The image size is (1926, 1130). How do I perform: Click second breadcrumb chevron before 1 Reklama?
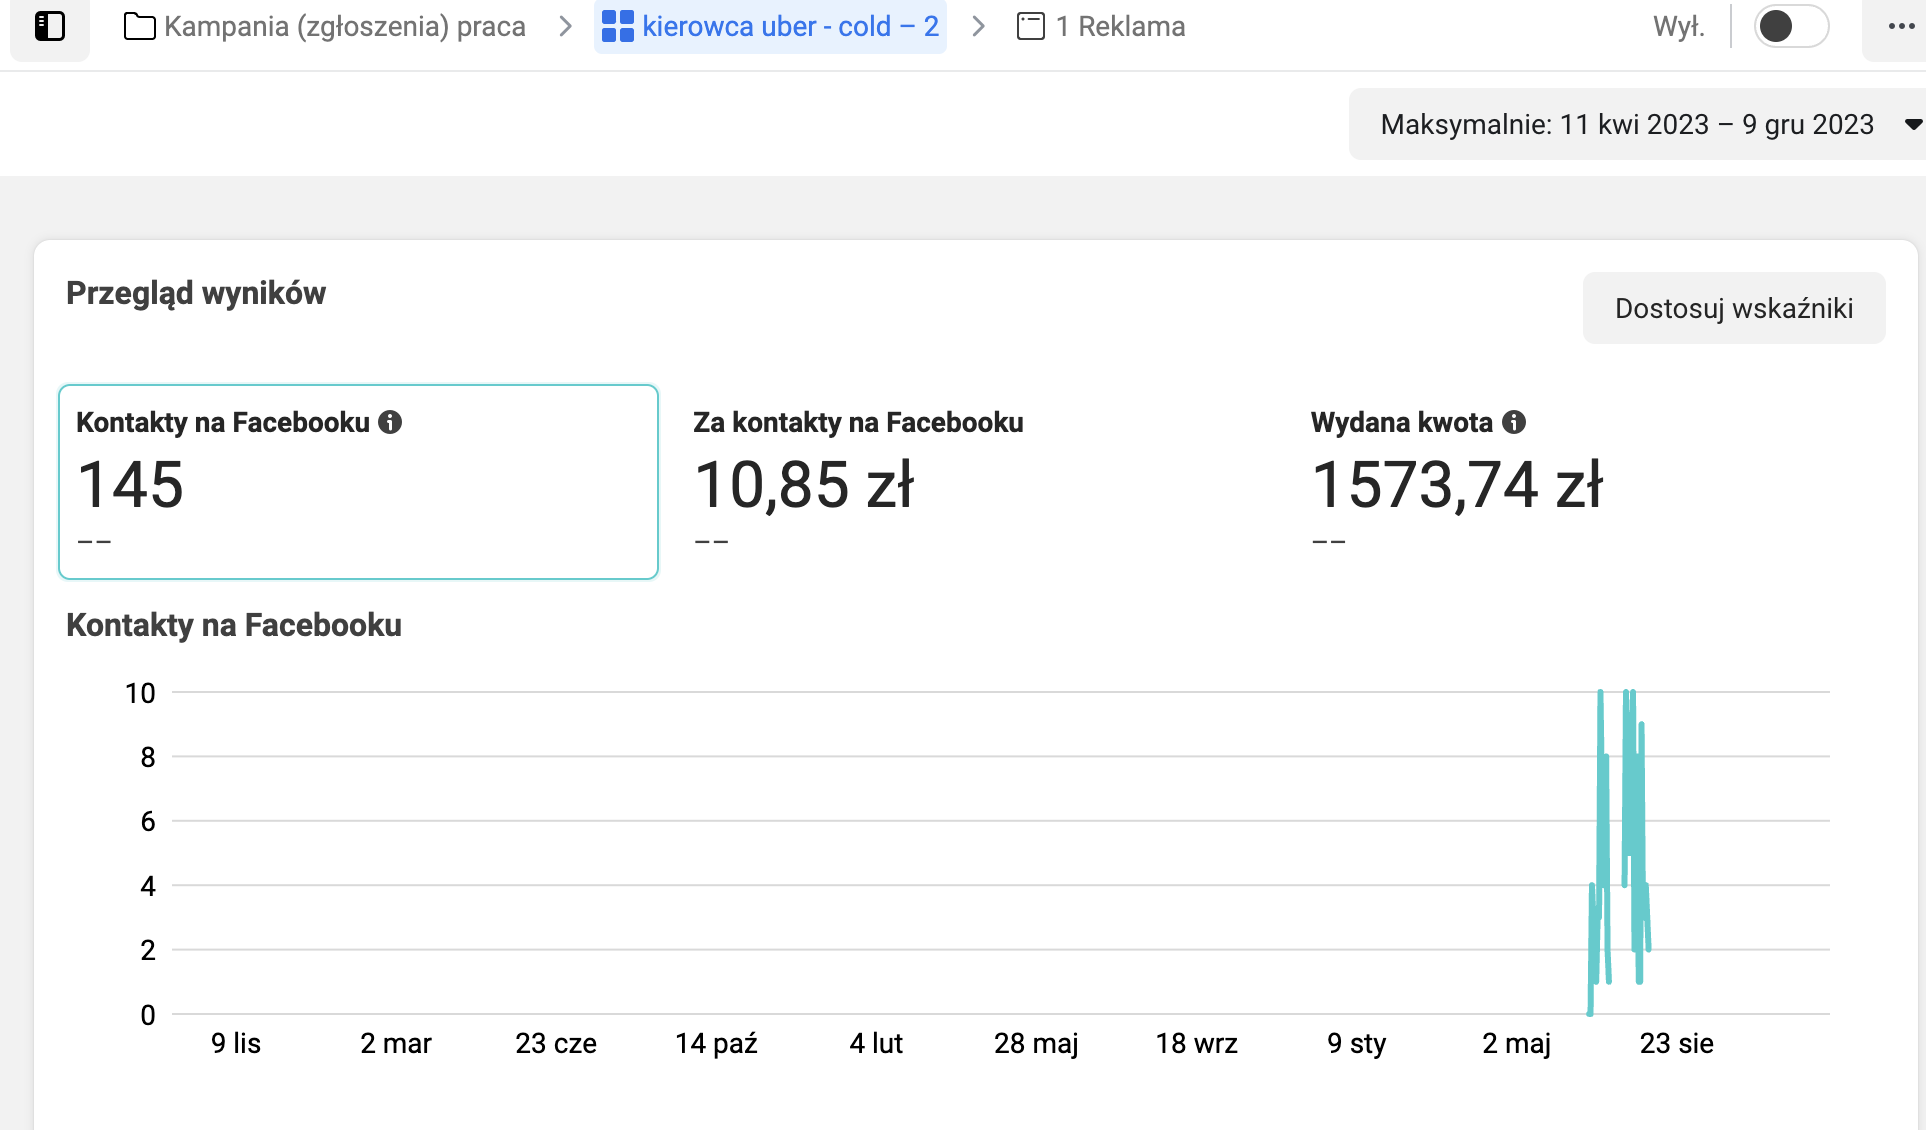coord(978,26)
